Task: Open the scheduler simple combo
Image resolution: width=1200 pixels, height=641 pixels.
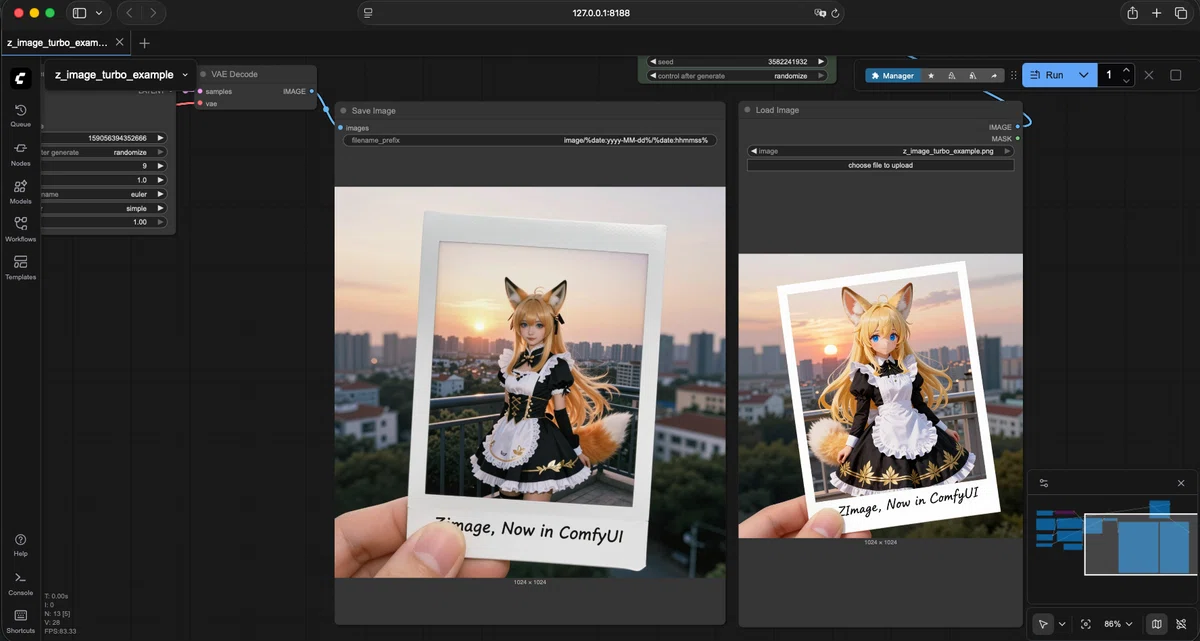Action: click(x=104, y=208)
